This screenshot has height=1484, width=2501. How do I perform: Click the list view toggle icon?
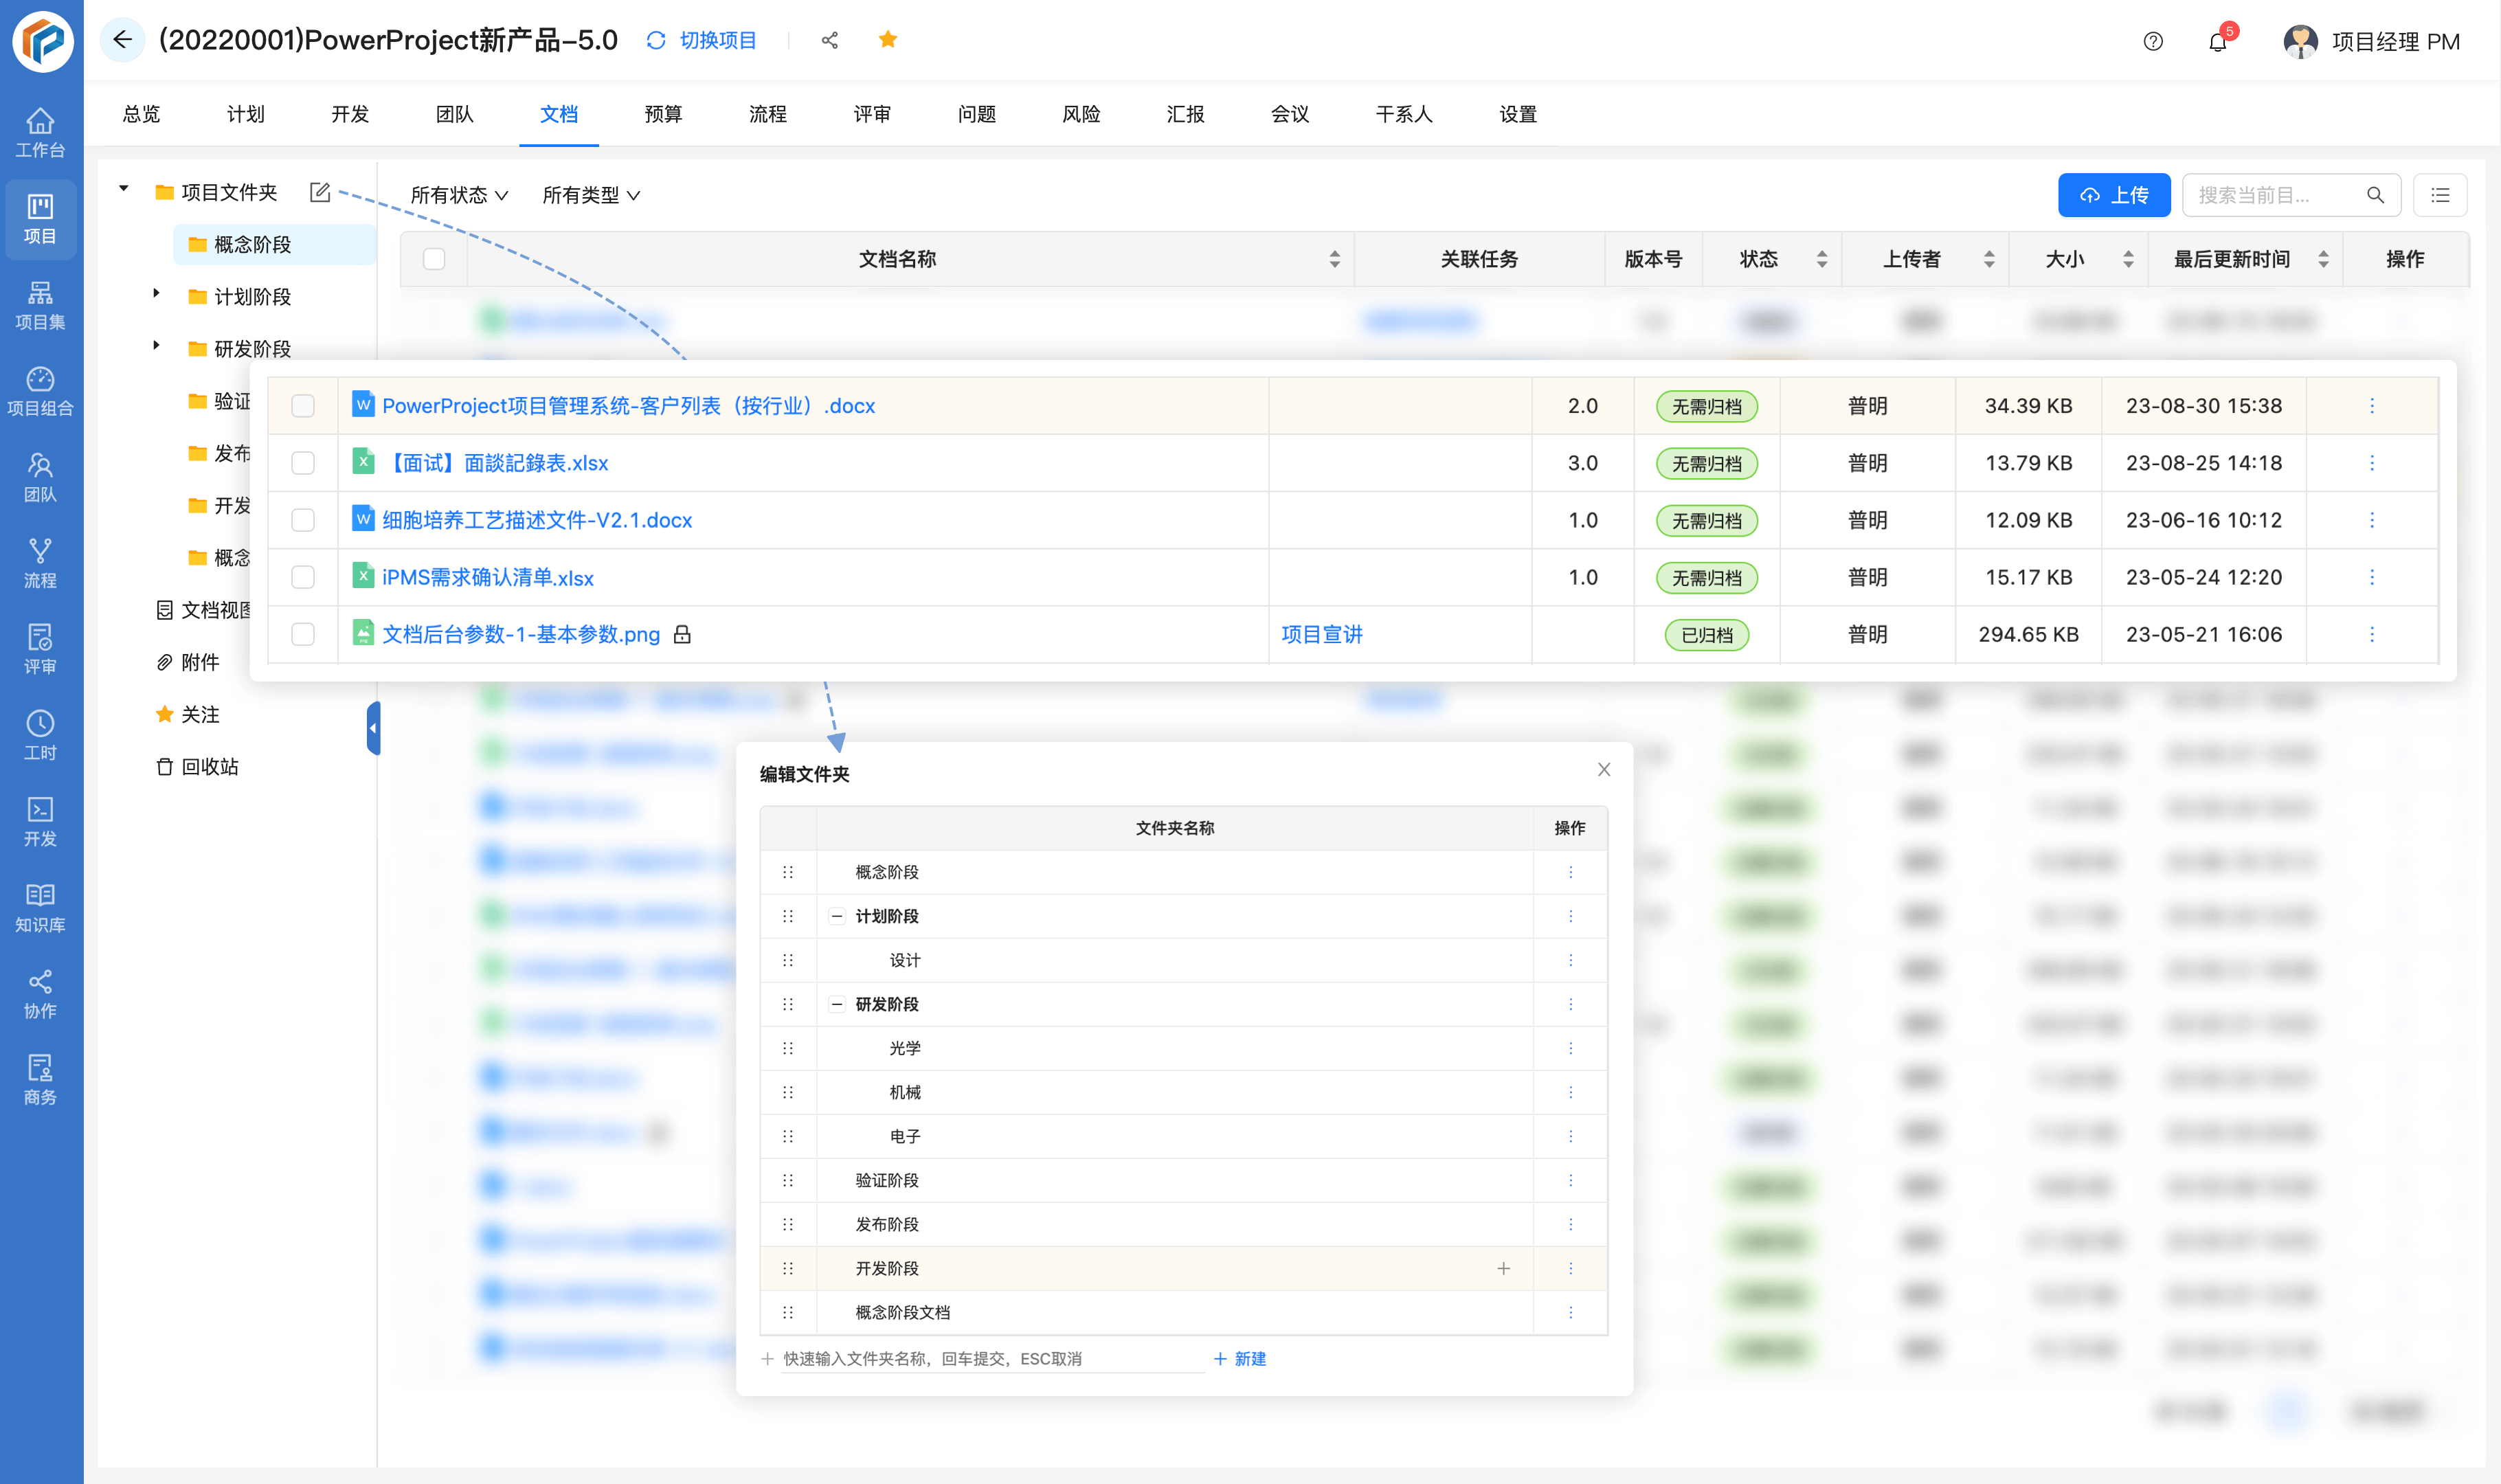pos(2439,195)
